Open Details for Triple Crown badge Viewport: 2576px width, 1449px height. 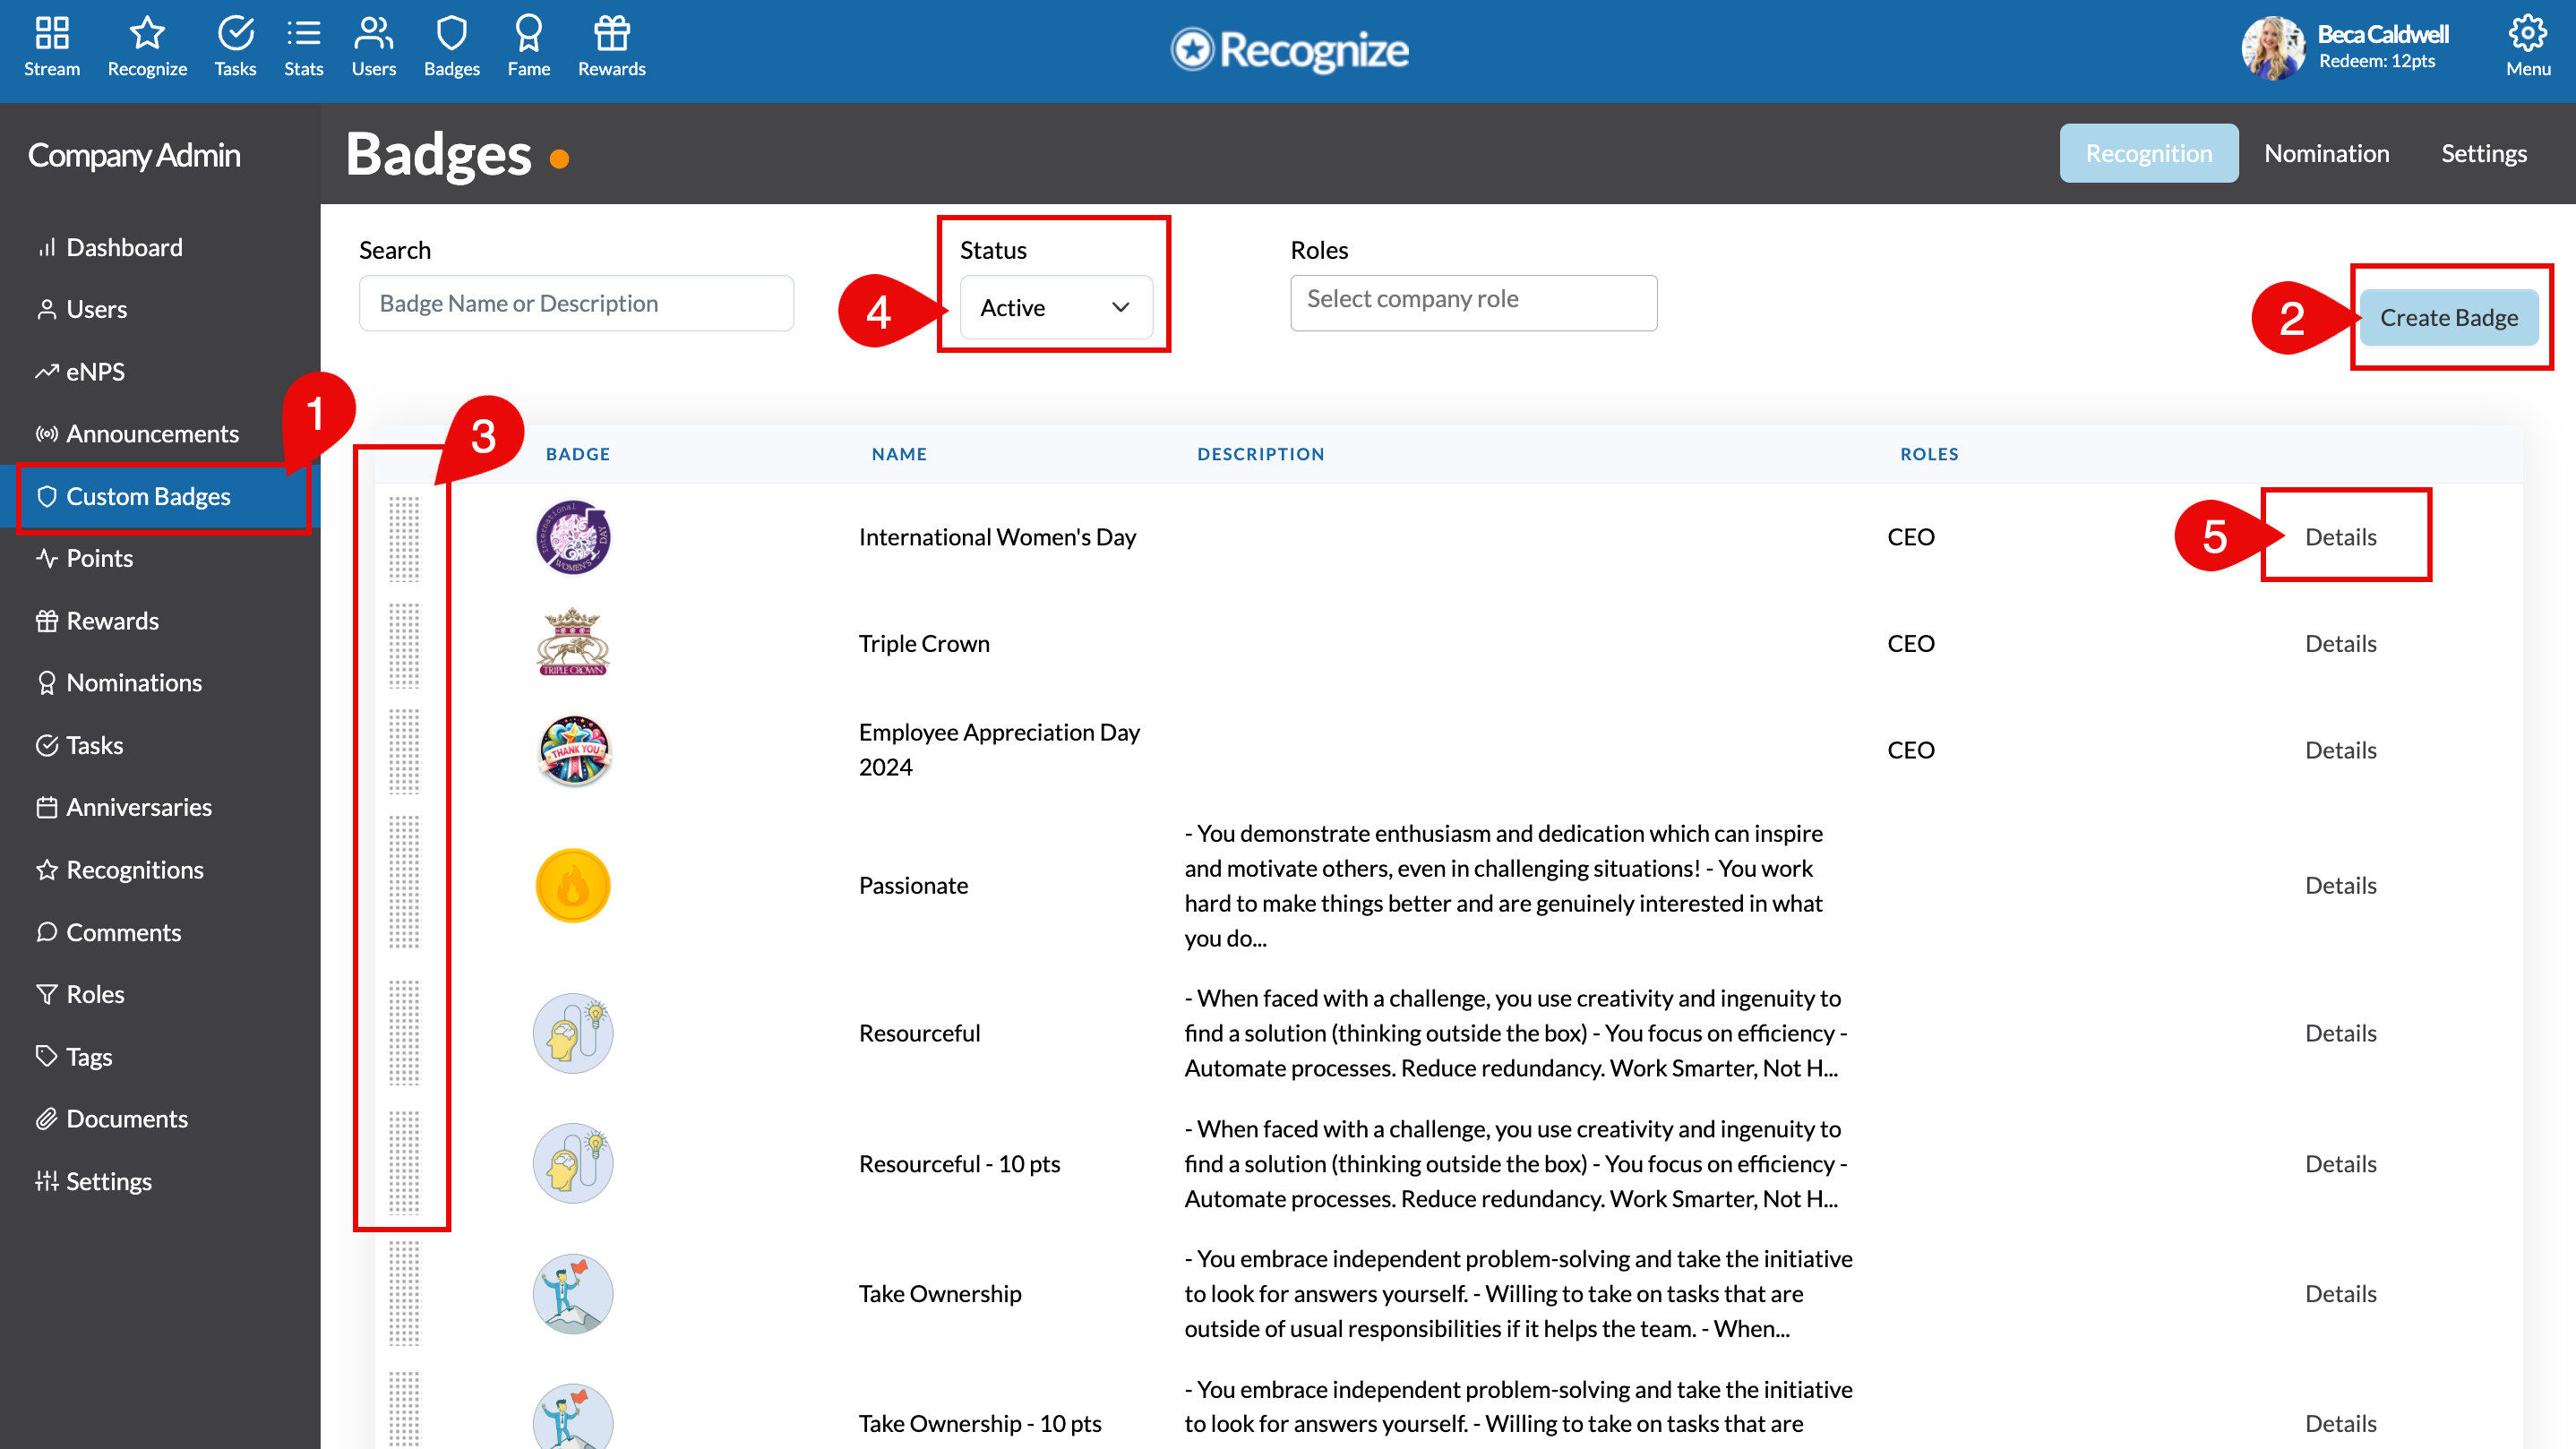2340,643
